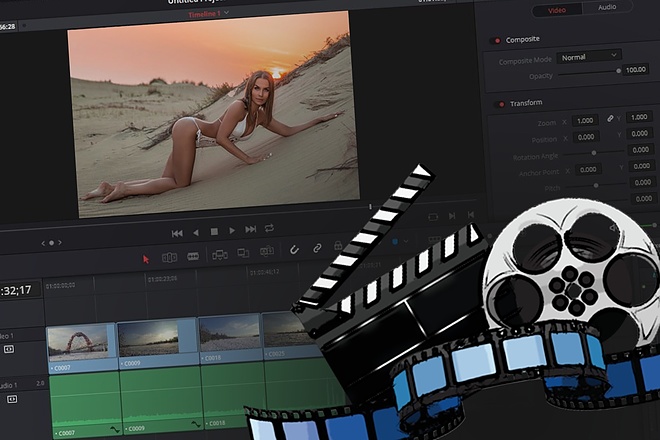Click the Match Frame icon under the viewer
The image size is (660, 440).
pyautogui.click(x=433, y=217)
